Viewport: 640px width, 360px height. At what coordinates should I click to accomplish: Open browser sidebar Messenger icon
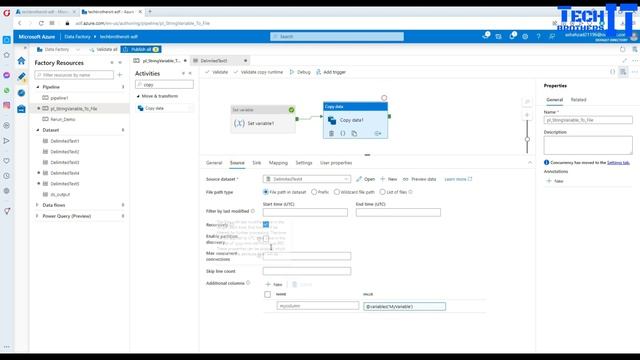pyautogui.click(x=7, y=75)
